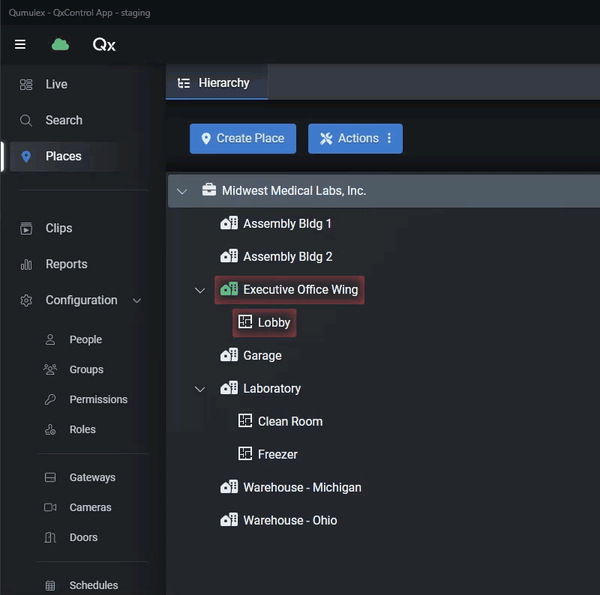The image size is (600, 595).
Task: Click the Actions button
Action: [x=355, y=139]
